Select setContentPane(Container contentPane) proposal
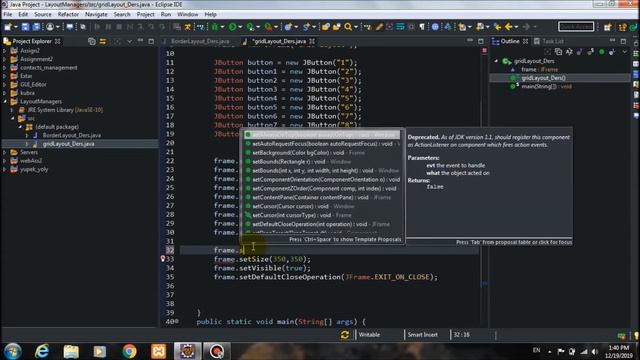Screen dimensions: 640x360 (x=322, y=197)
